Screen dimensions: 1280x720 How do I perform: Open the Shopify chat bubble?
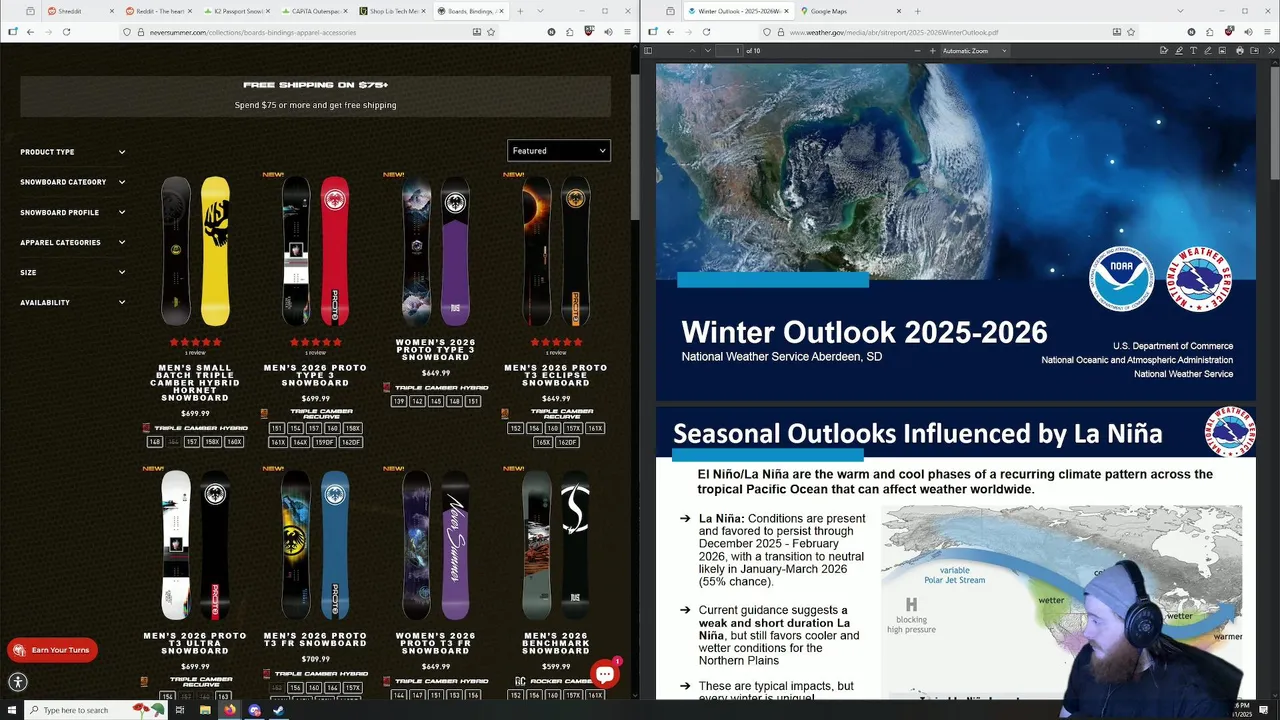pos(605,674)
